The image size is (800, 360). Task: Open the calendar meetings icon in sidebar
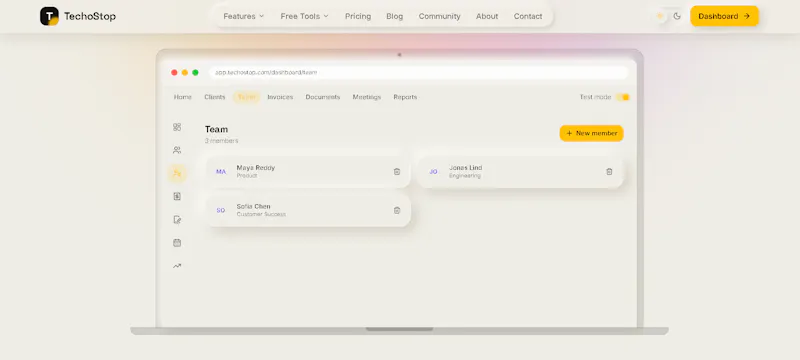coord(177,243)
